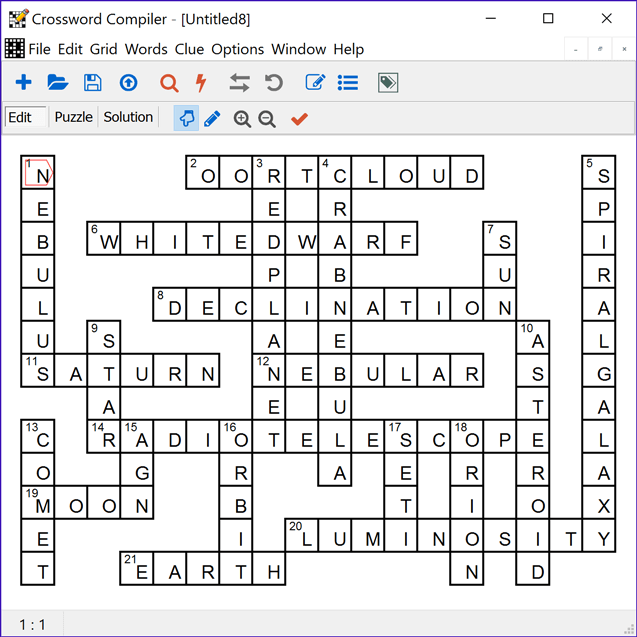The height and width of the screenshot is (637, 637).
Task: Zoom out of the crossword grid
Action: tap(267, 119)
